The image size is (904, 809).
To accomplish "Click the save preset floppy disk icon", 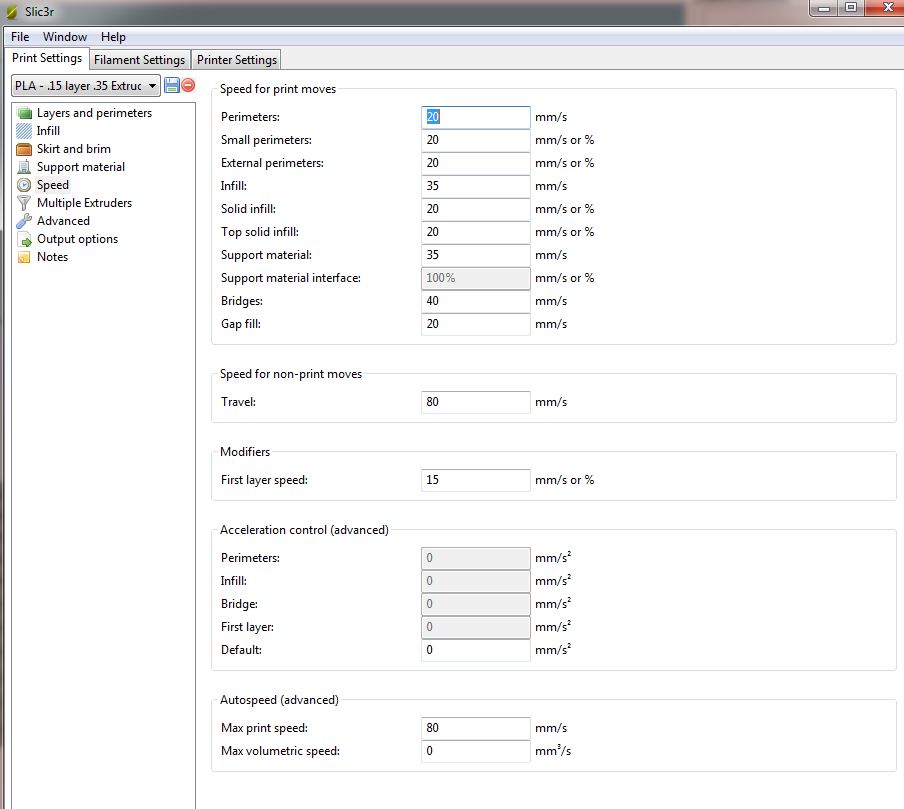I will tap(171, 86).
